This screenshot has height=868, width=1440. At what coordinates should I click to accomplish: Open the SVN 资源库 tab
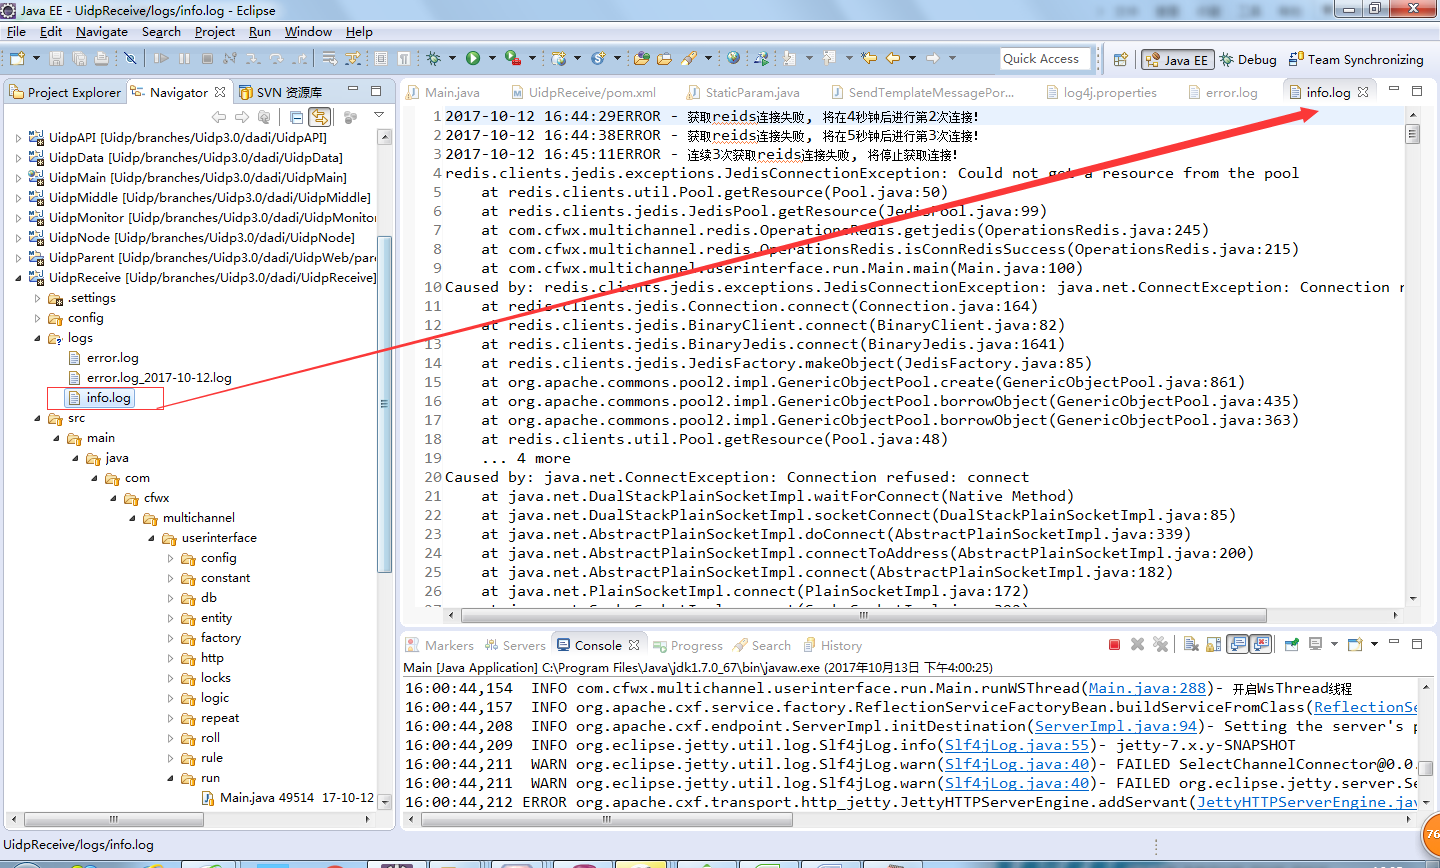[x=281, y=92]
